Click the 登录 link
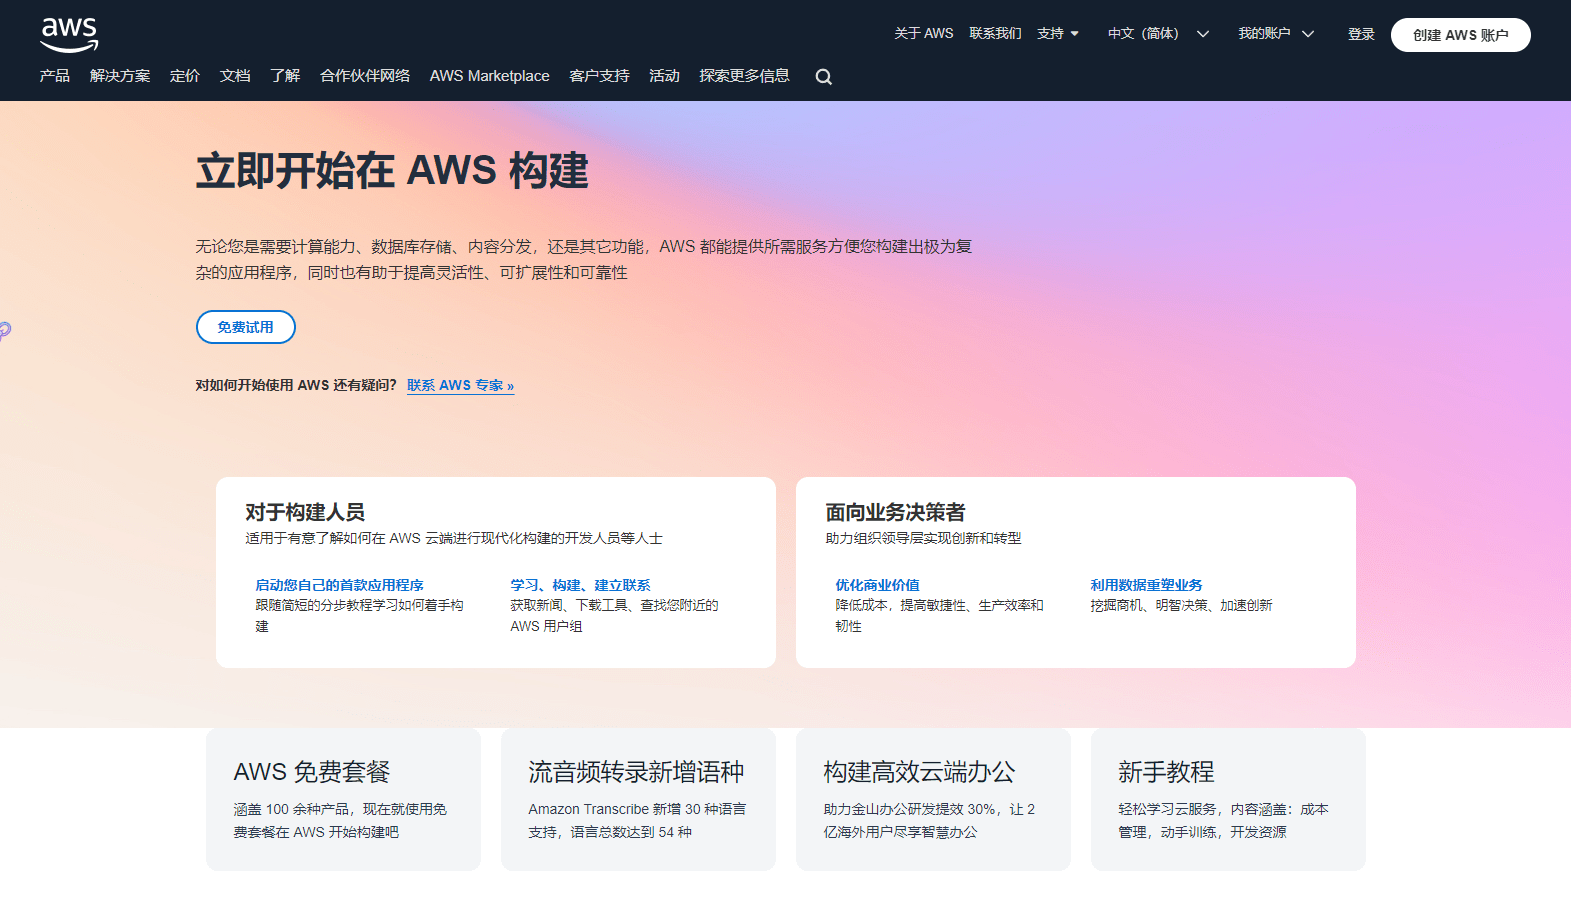 point(1361,34)
